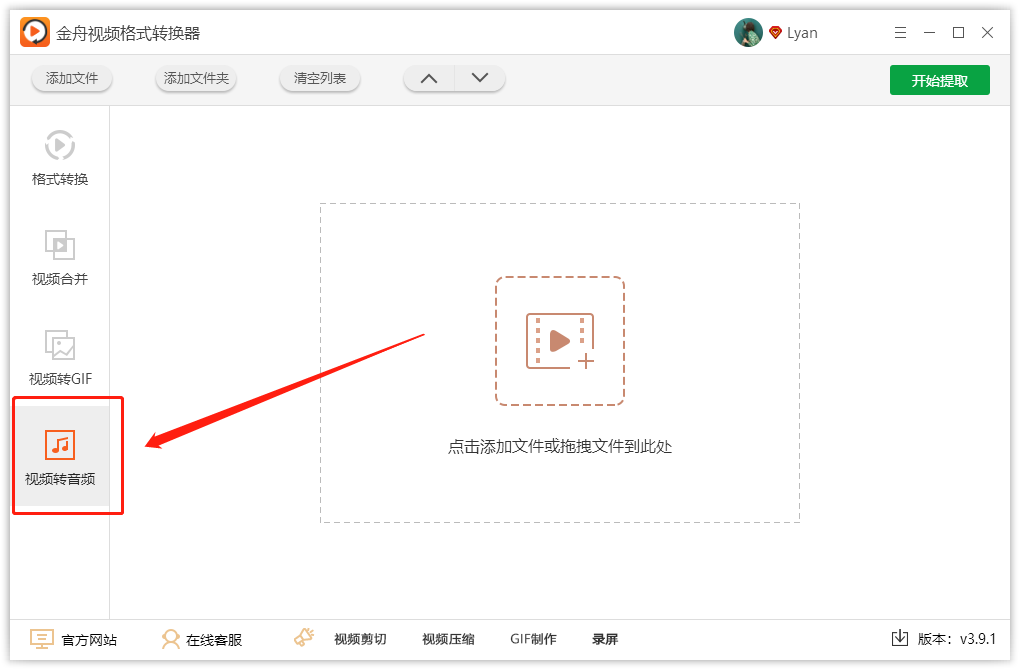
Task: Click the 版本: v3.9.1 text
Action: pos(957,639)
